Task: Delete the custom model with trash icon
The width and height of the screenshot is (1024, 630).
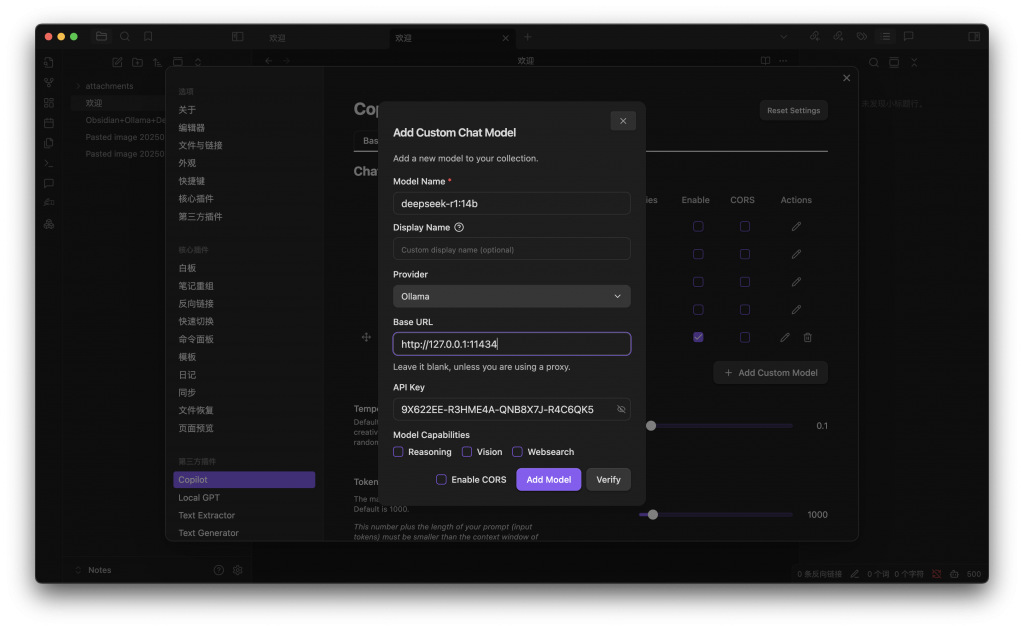Action: point(808,338)
